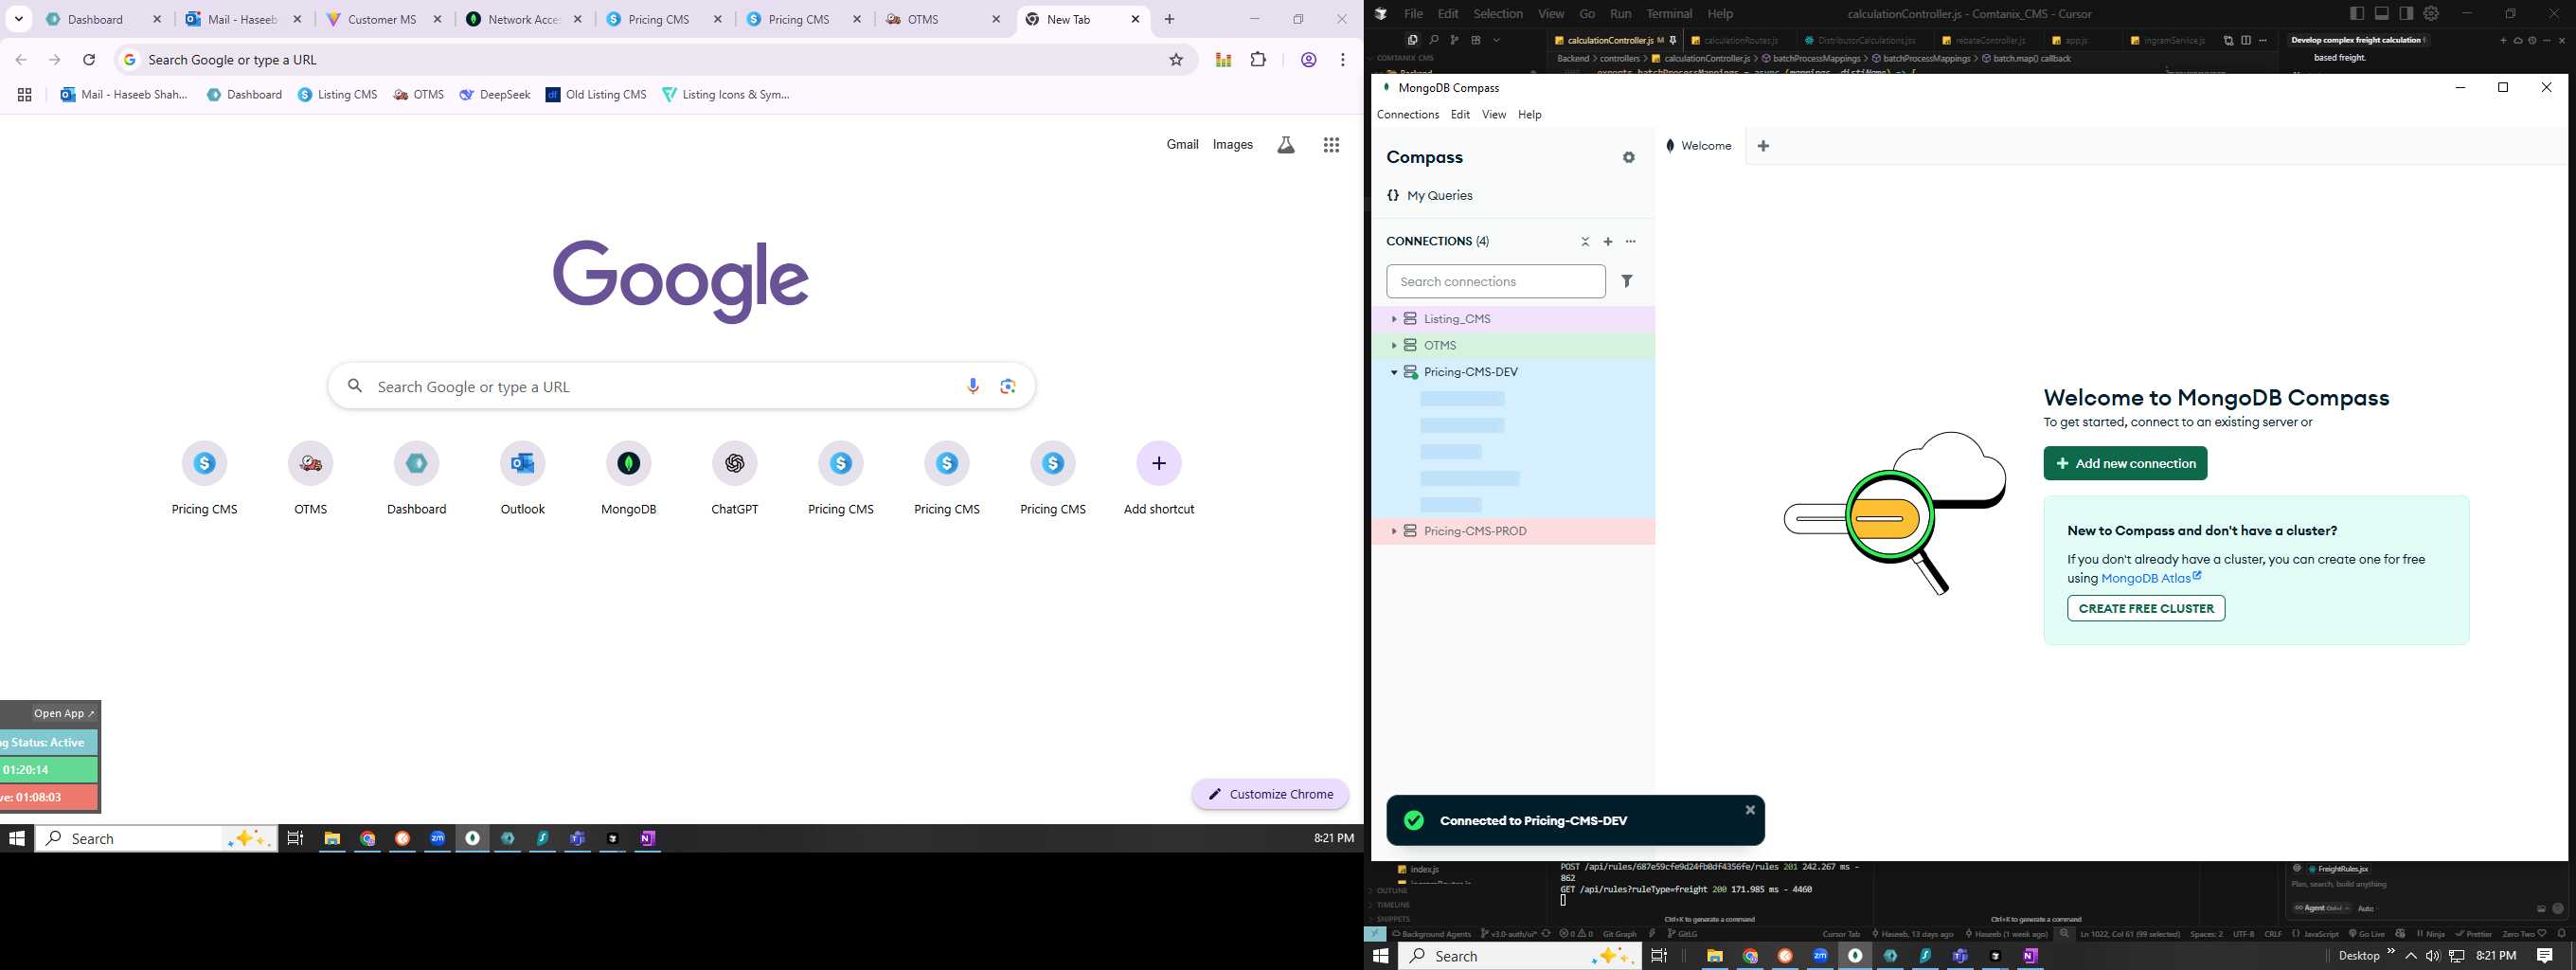Image resolution: width=2576 pixels, height=970 pixels.
Task: Open the Connections menu in Compass
Action: coord(1408,115)
